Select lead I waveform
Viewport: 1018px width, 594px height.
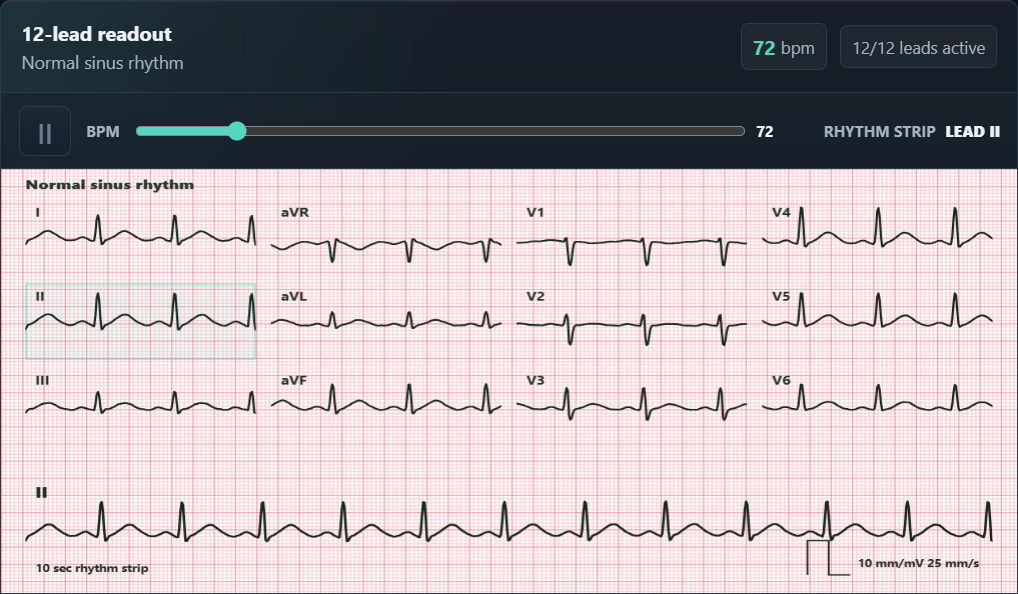[x=140, y=232]
